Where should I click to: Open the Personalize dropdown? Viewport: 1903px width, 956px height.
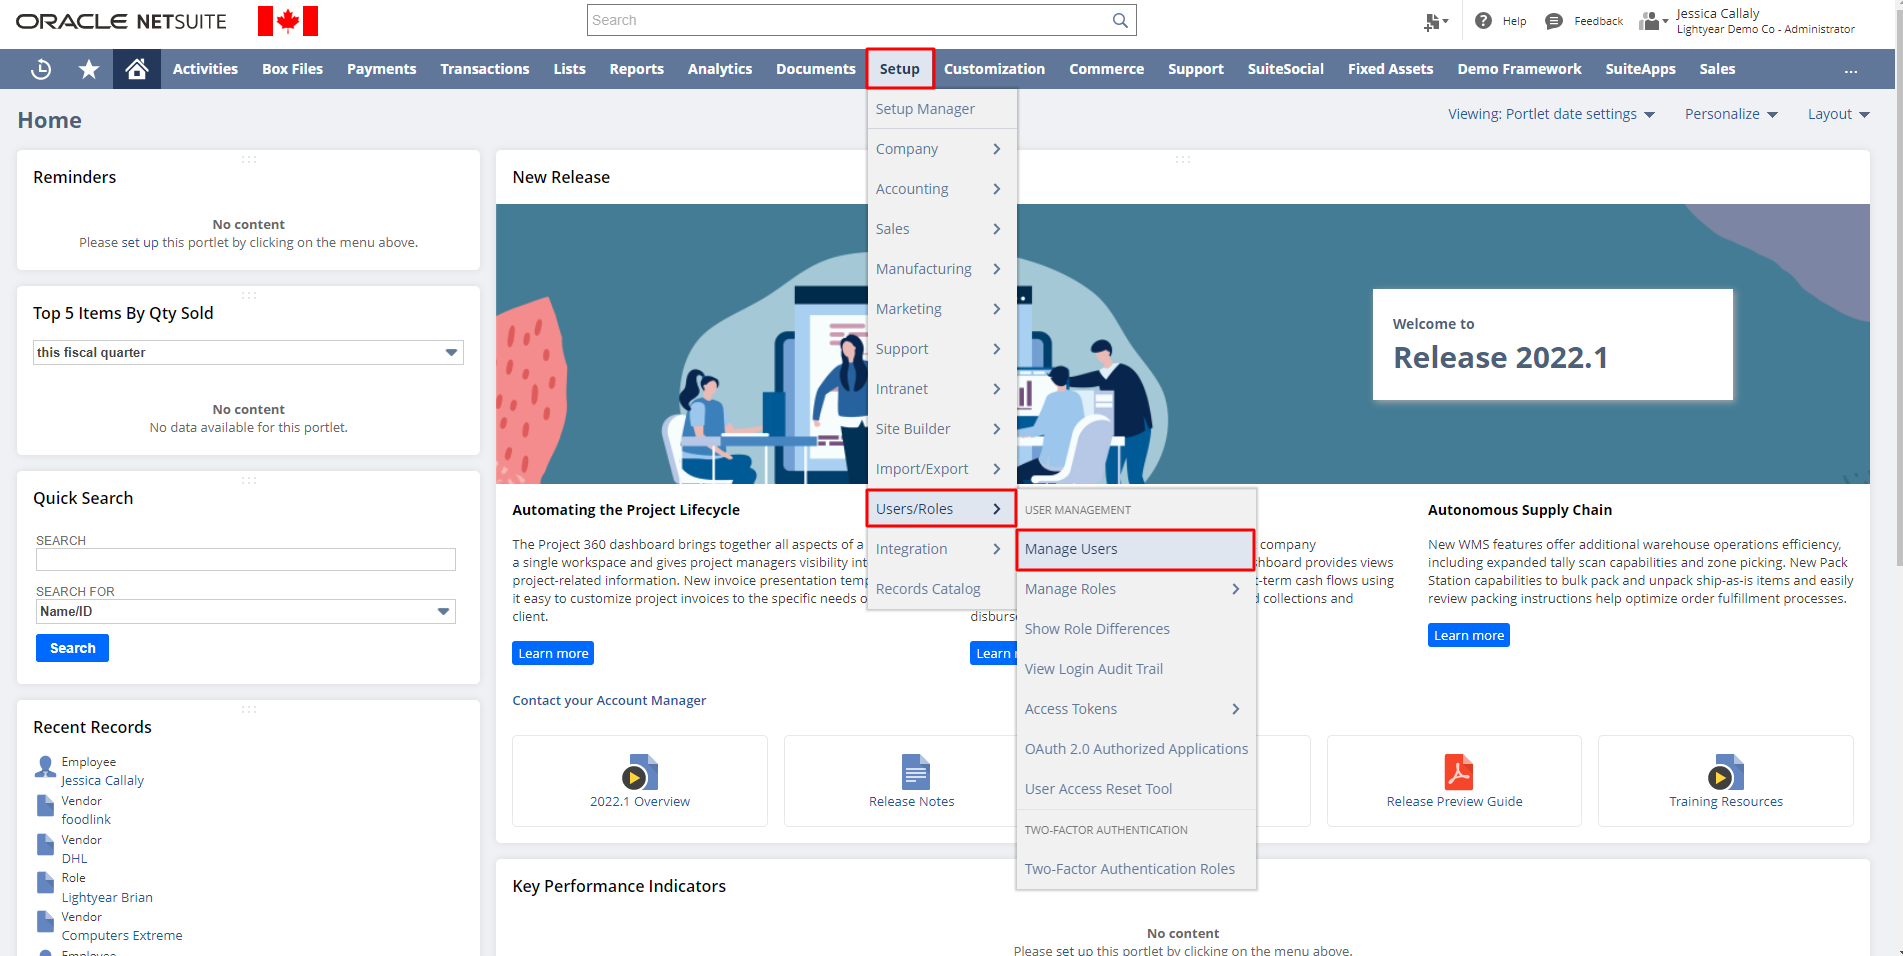point(1731,114)
